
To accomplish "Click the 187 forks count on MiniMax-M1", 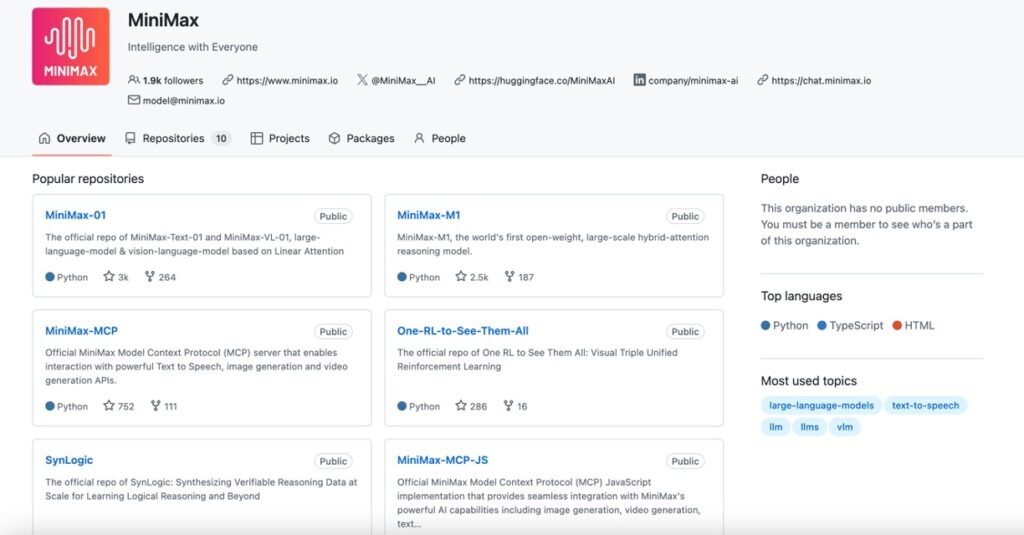I will [x=526, y=277].
